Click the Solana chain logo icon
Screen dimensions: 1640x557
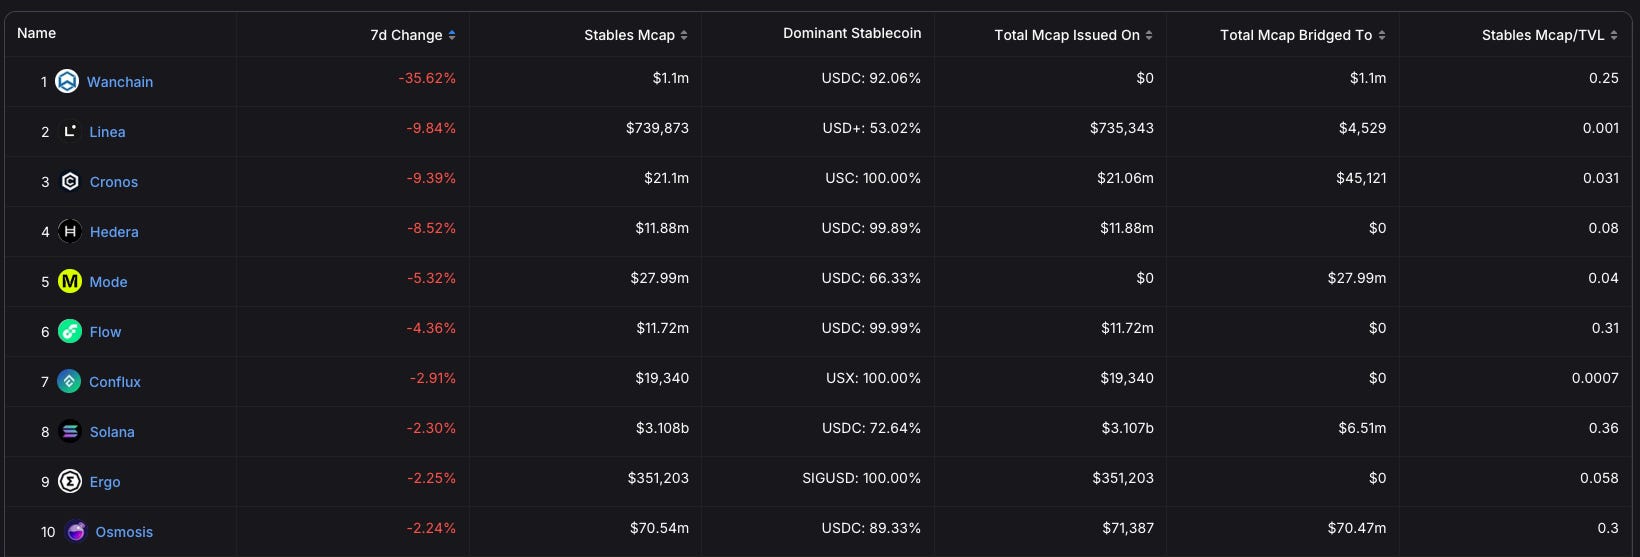[x=70, y=432]
